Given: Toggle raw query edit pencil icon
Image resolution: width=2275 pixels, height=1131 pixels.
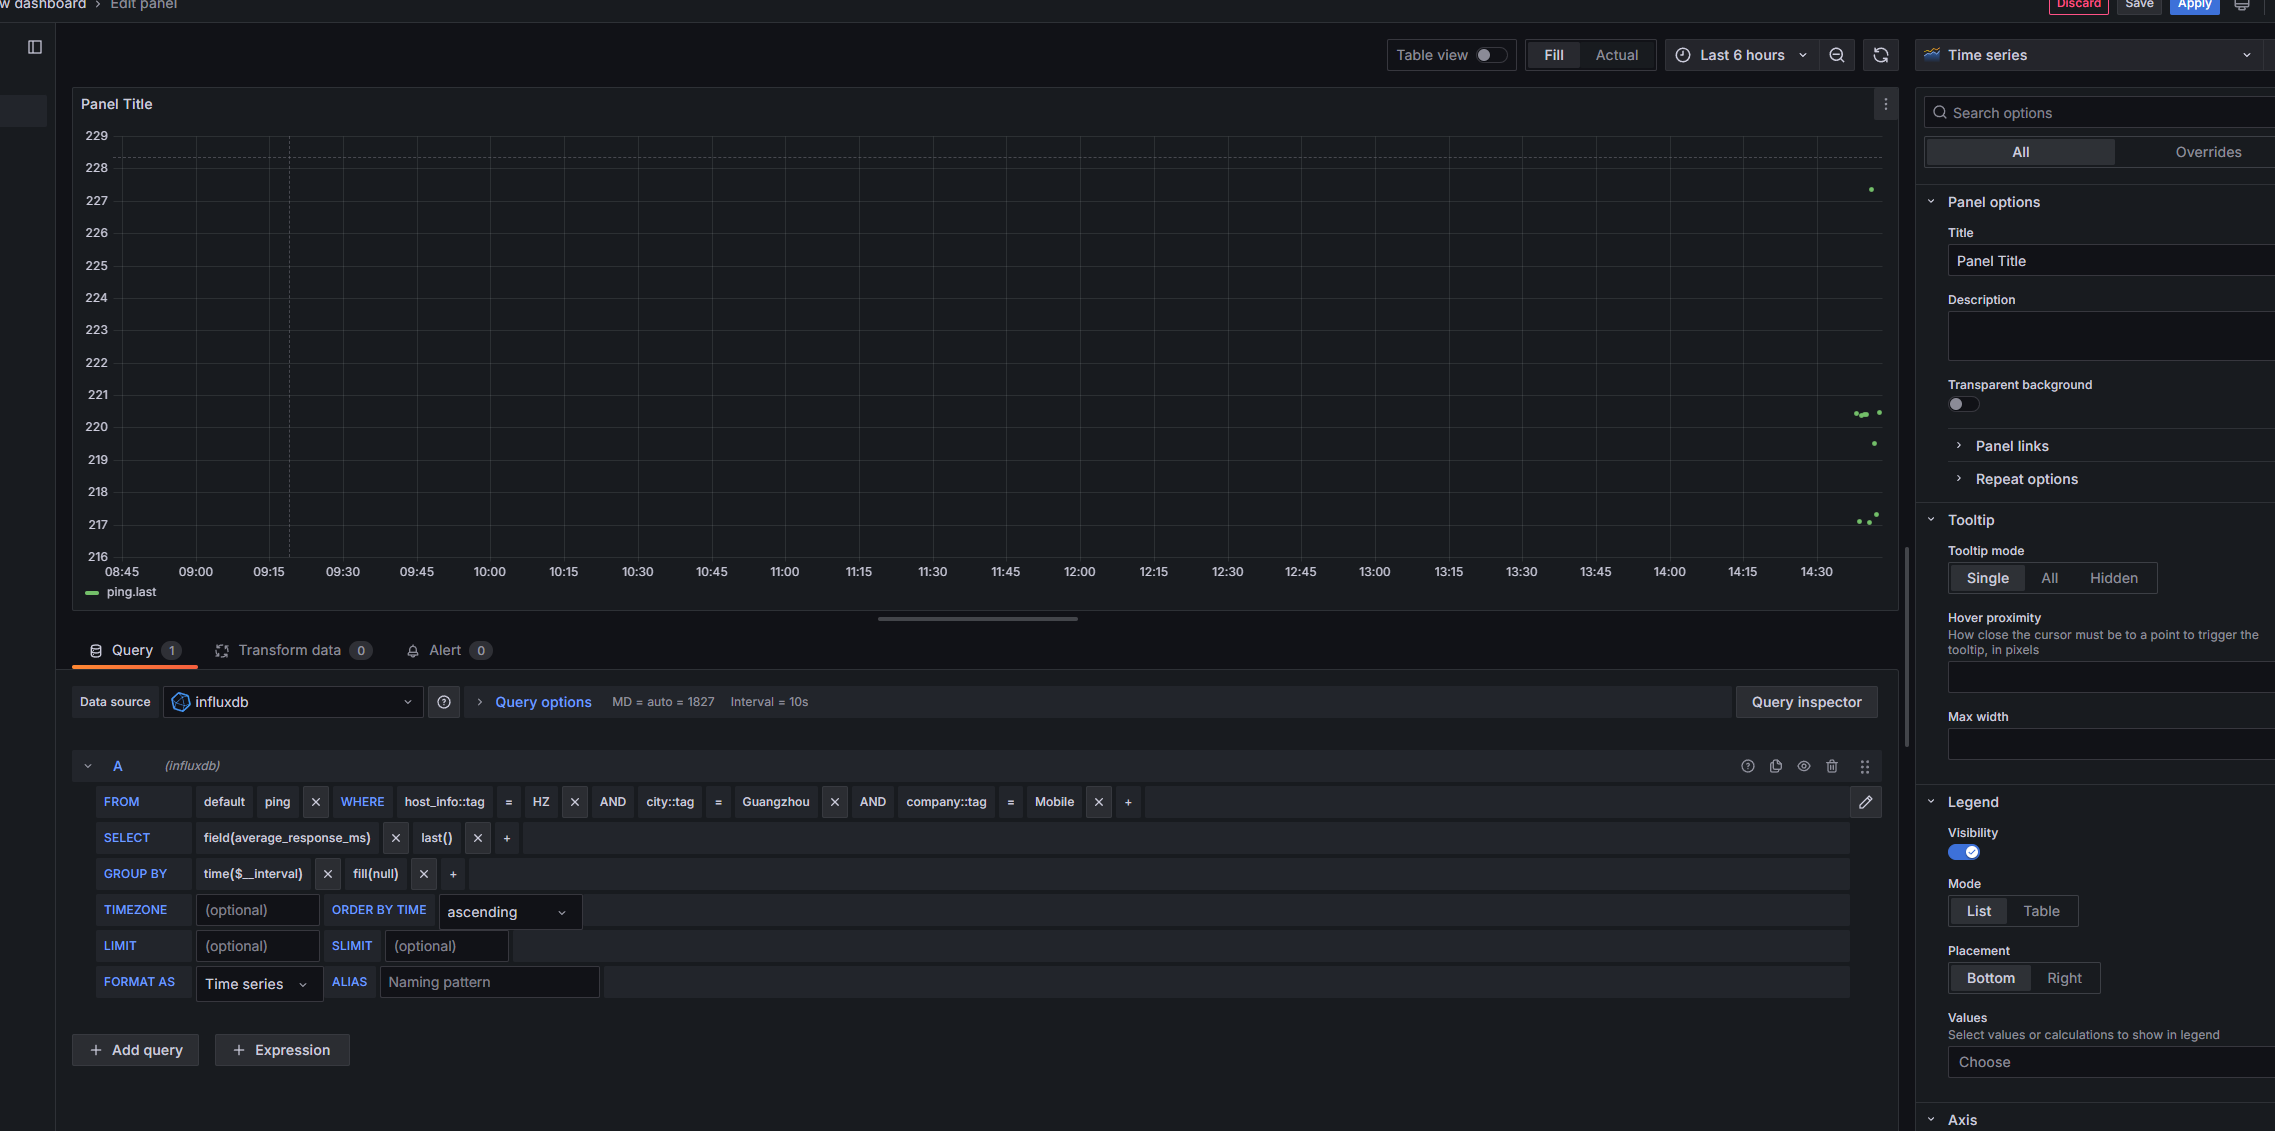Looking at the screenshot, I should pos(1865,802).
